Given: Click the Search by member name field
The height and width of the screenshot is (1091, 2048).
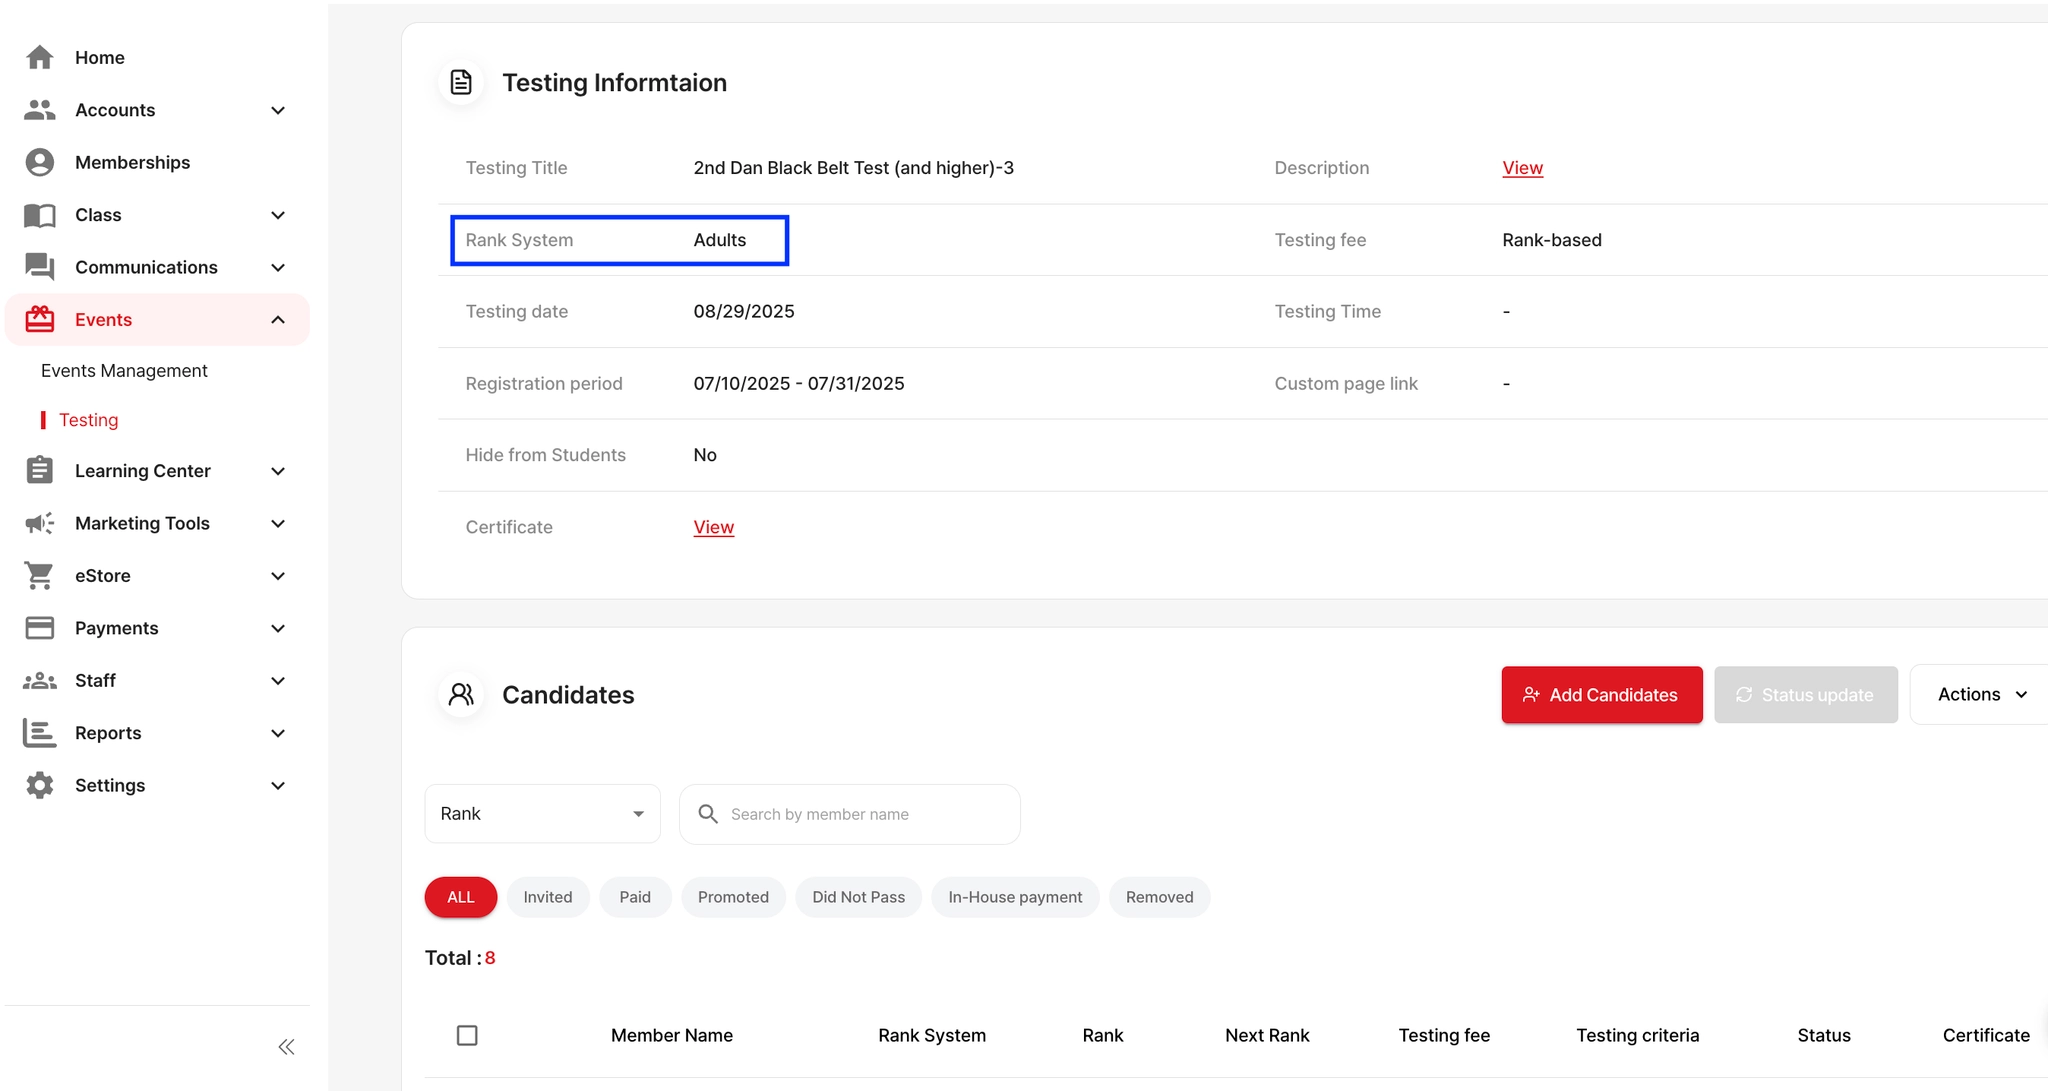Looking at the screenshot, I should (x=850, y=814).
